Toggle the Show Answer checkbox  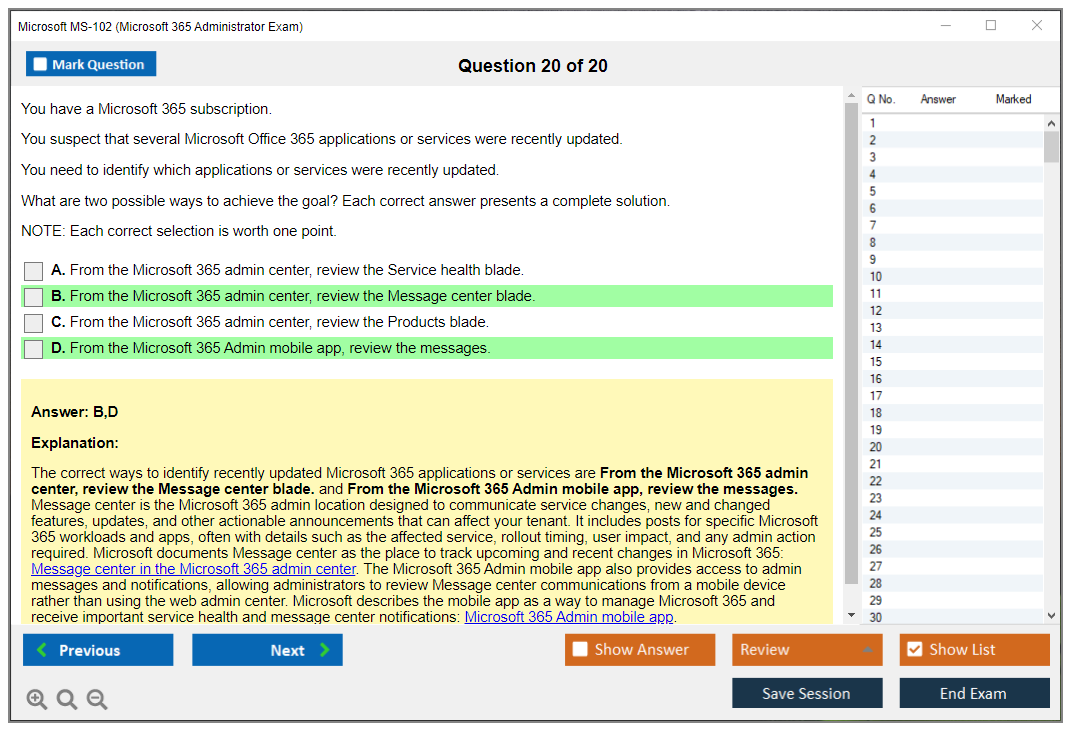pos(580,649)
